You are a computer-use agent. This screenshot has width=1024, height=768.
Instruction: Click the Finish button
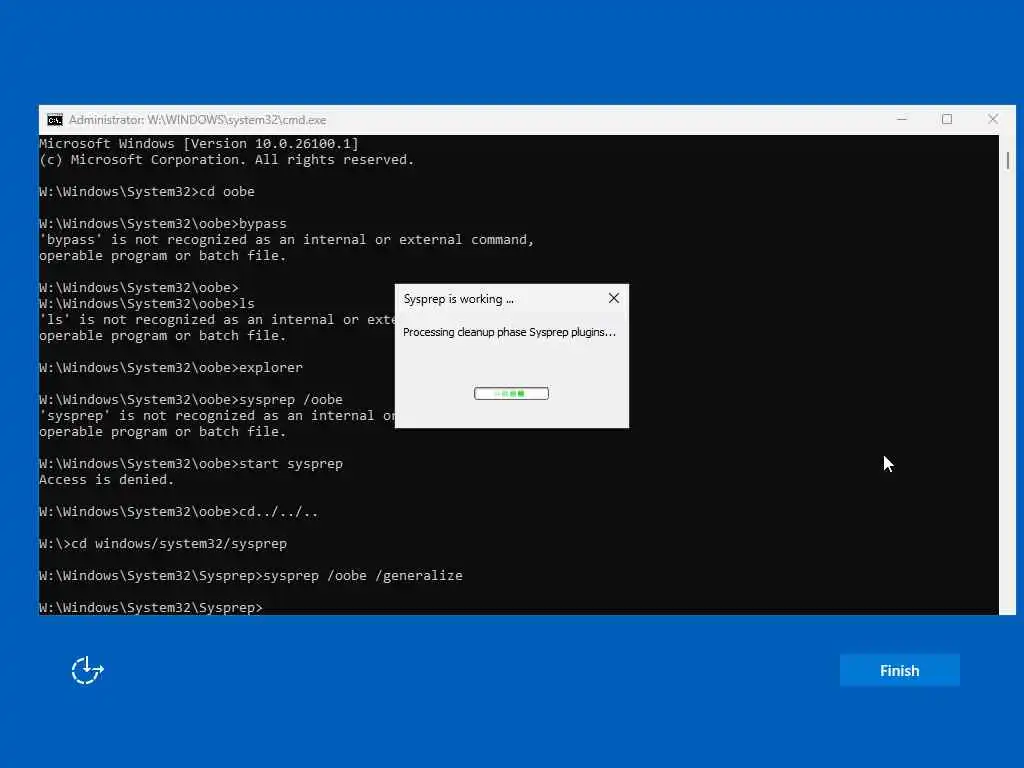point(899,670)
